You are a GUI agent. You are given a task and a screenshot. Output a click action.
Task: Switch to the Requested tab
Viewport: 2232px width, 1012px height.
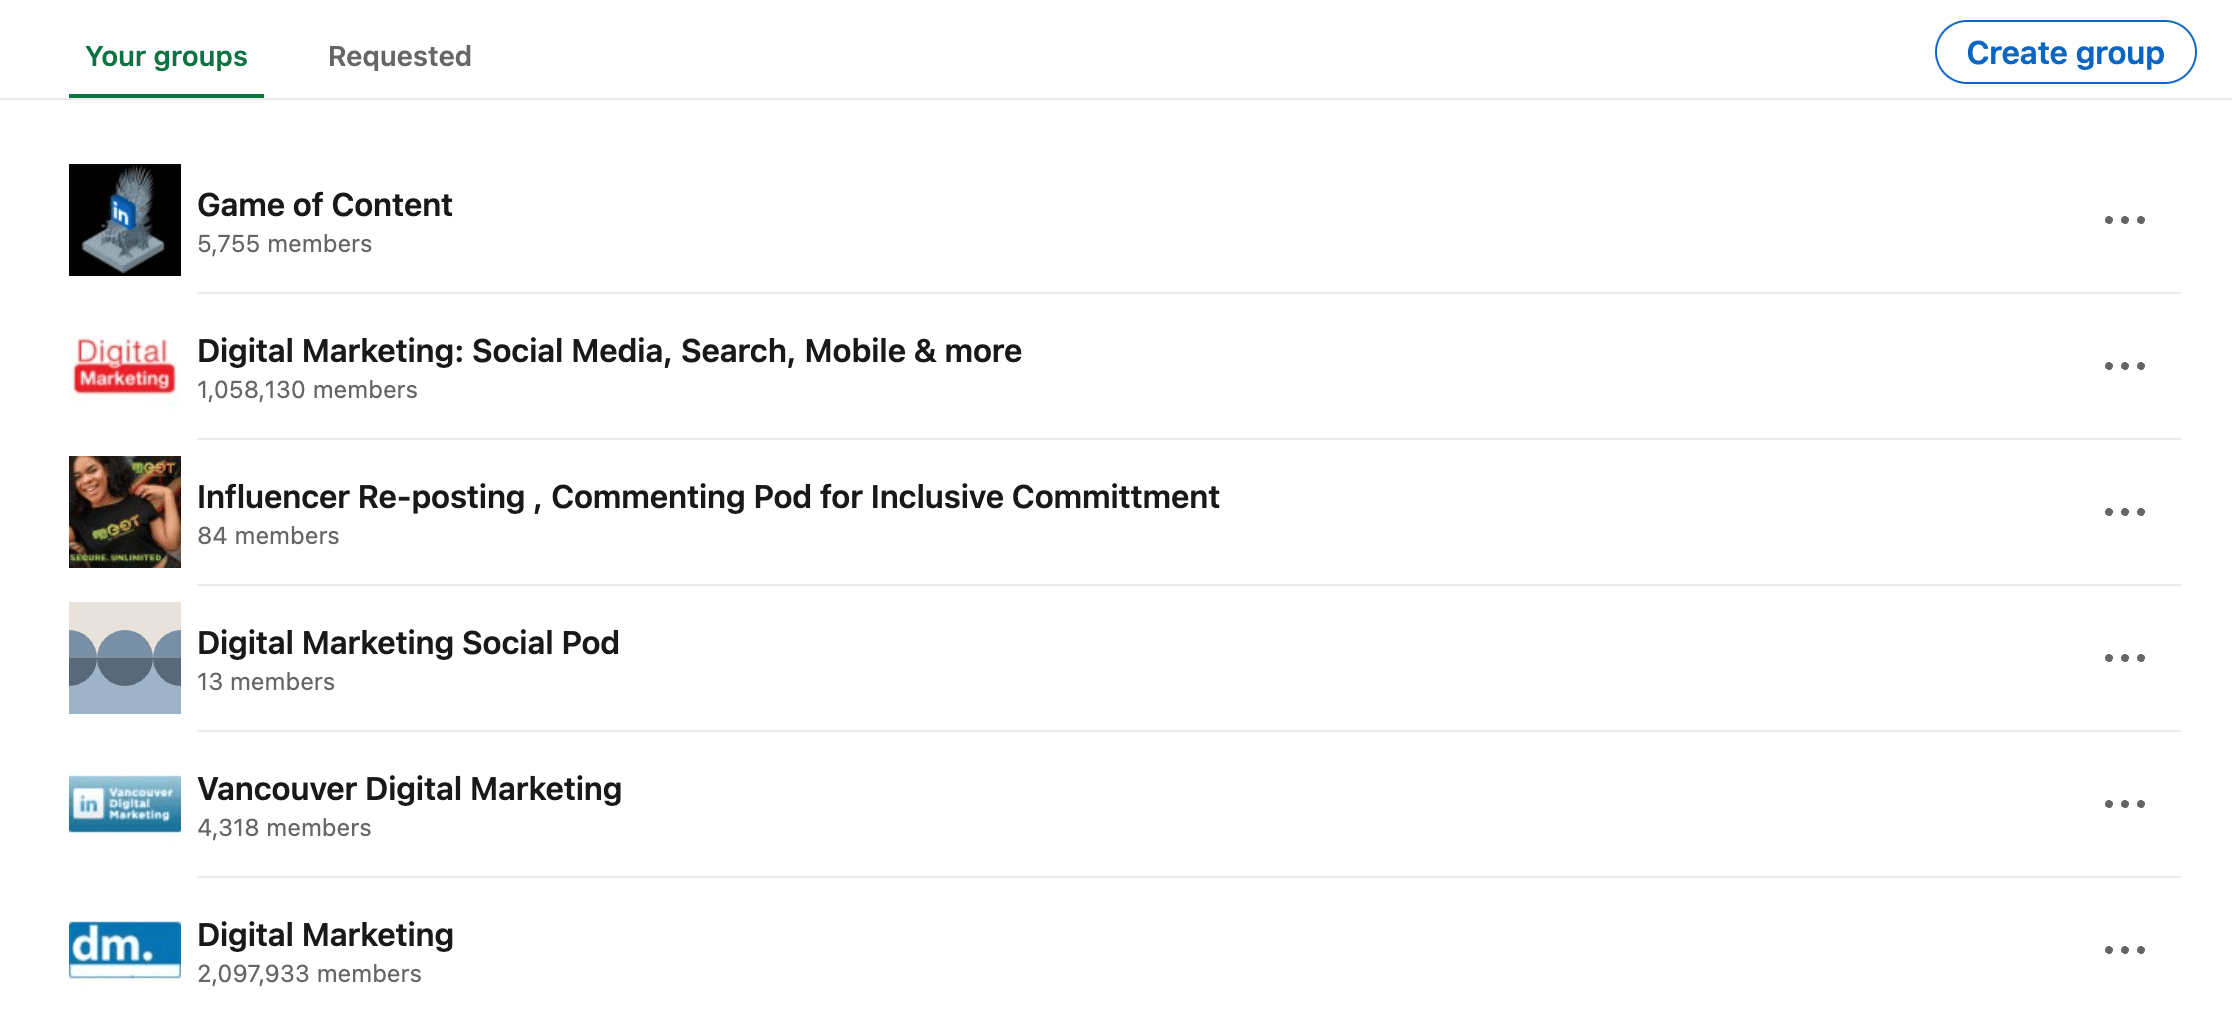(399, 56)
